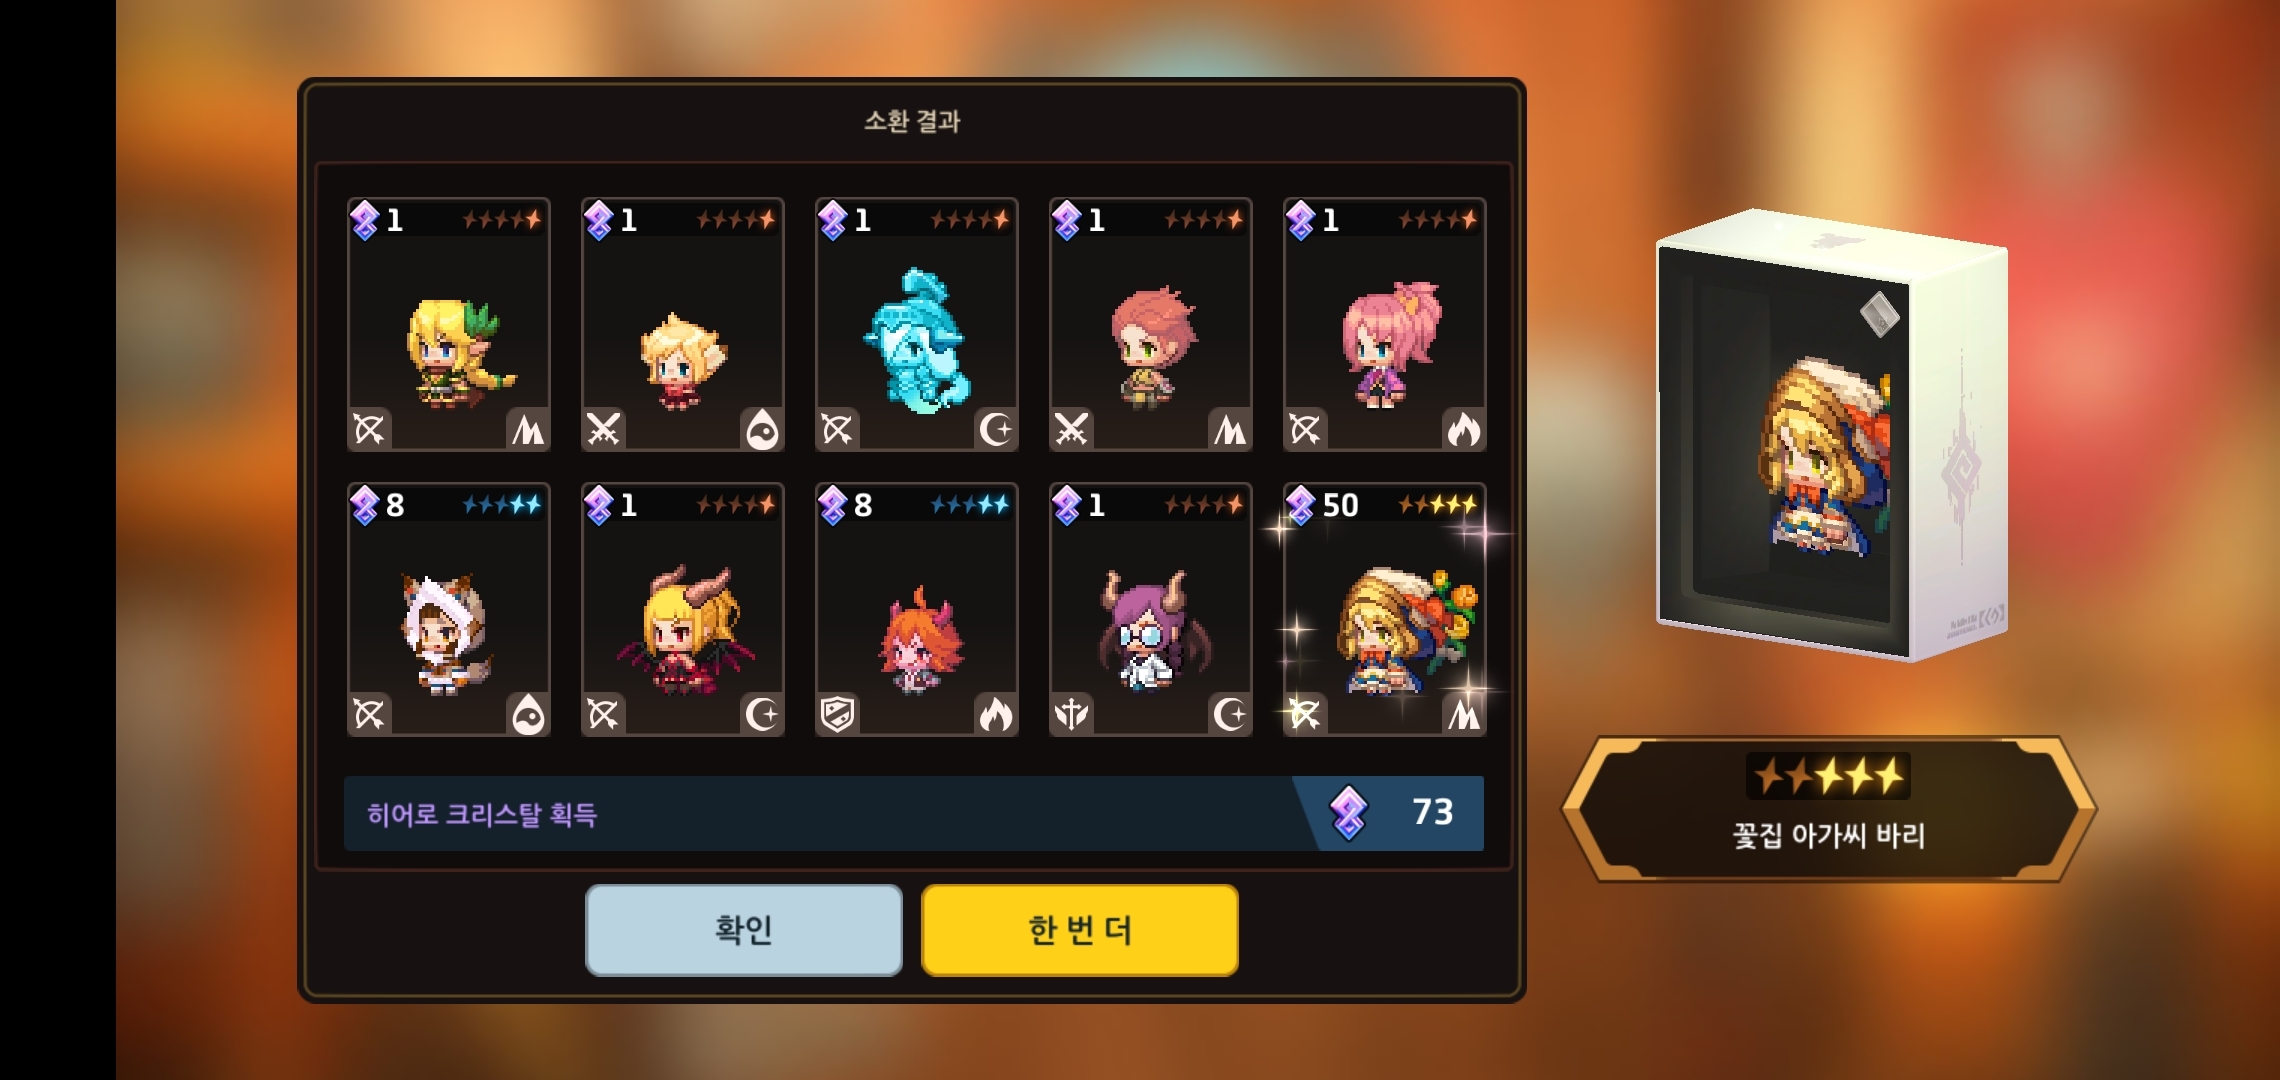The height and width of the screenshot is (1080, 2280).
Task: Click the moon element icon on ghost genie card
Action: [x=995, y=429]
